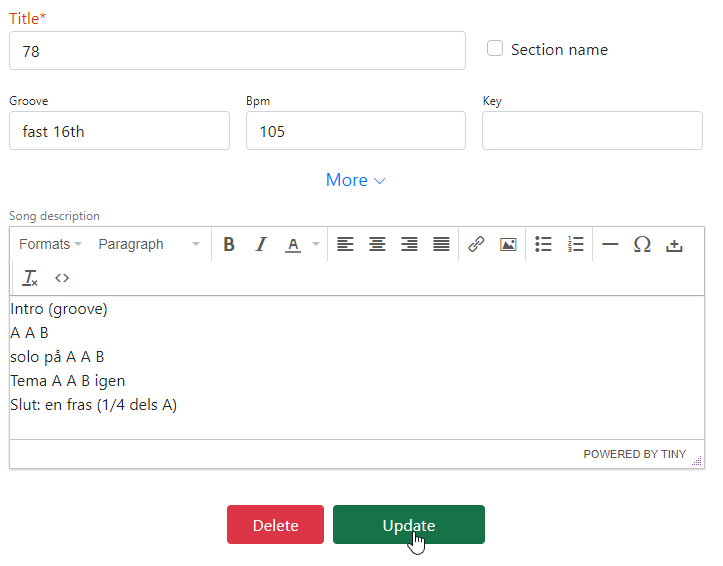The height and width of the screenshot is (566, 723).
Task: Click inside the Key input field
Action: [592, 131]
